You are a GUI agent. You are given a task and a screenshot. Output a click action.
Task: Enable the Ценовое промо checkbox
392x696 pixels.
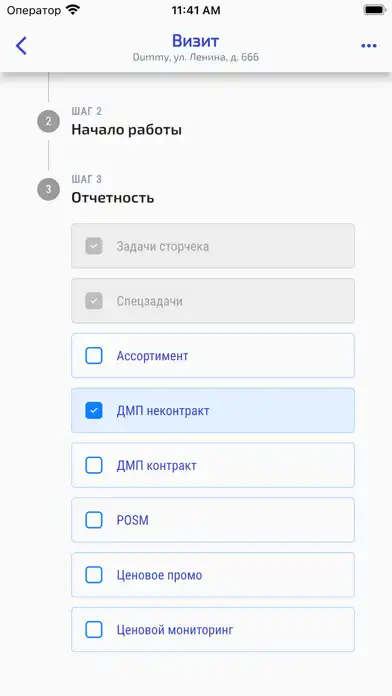94,575
